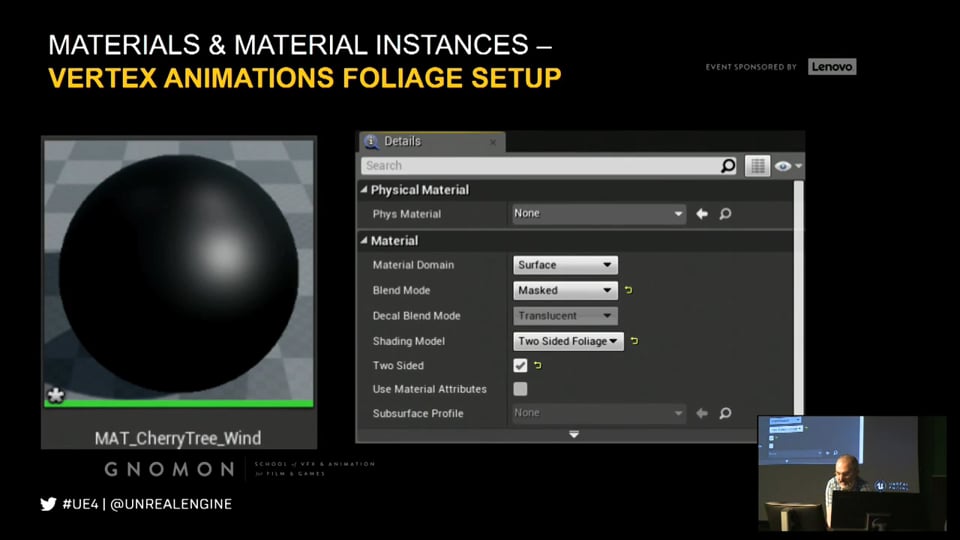Click the @UNREALENGINE handle text
The height and width of the screenshot is (540, 960).
point(171,504)
